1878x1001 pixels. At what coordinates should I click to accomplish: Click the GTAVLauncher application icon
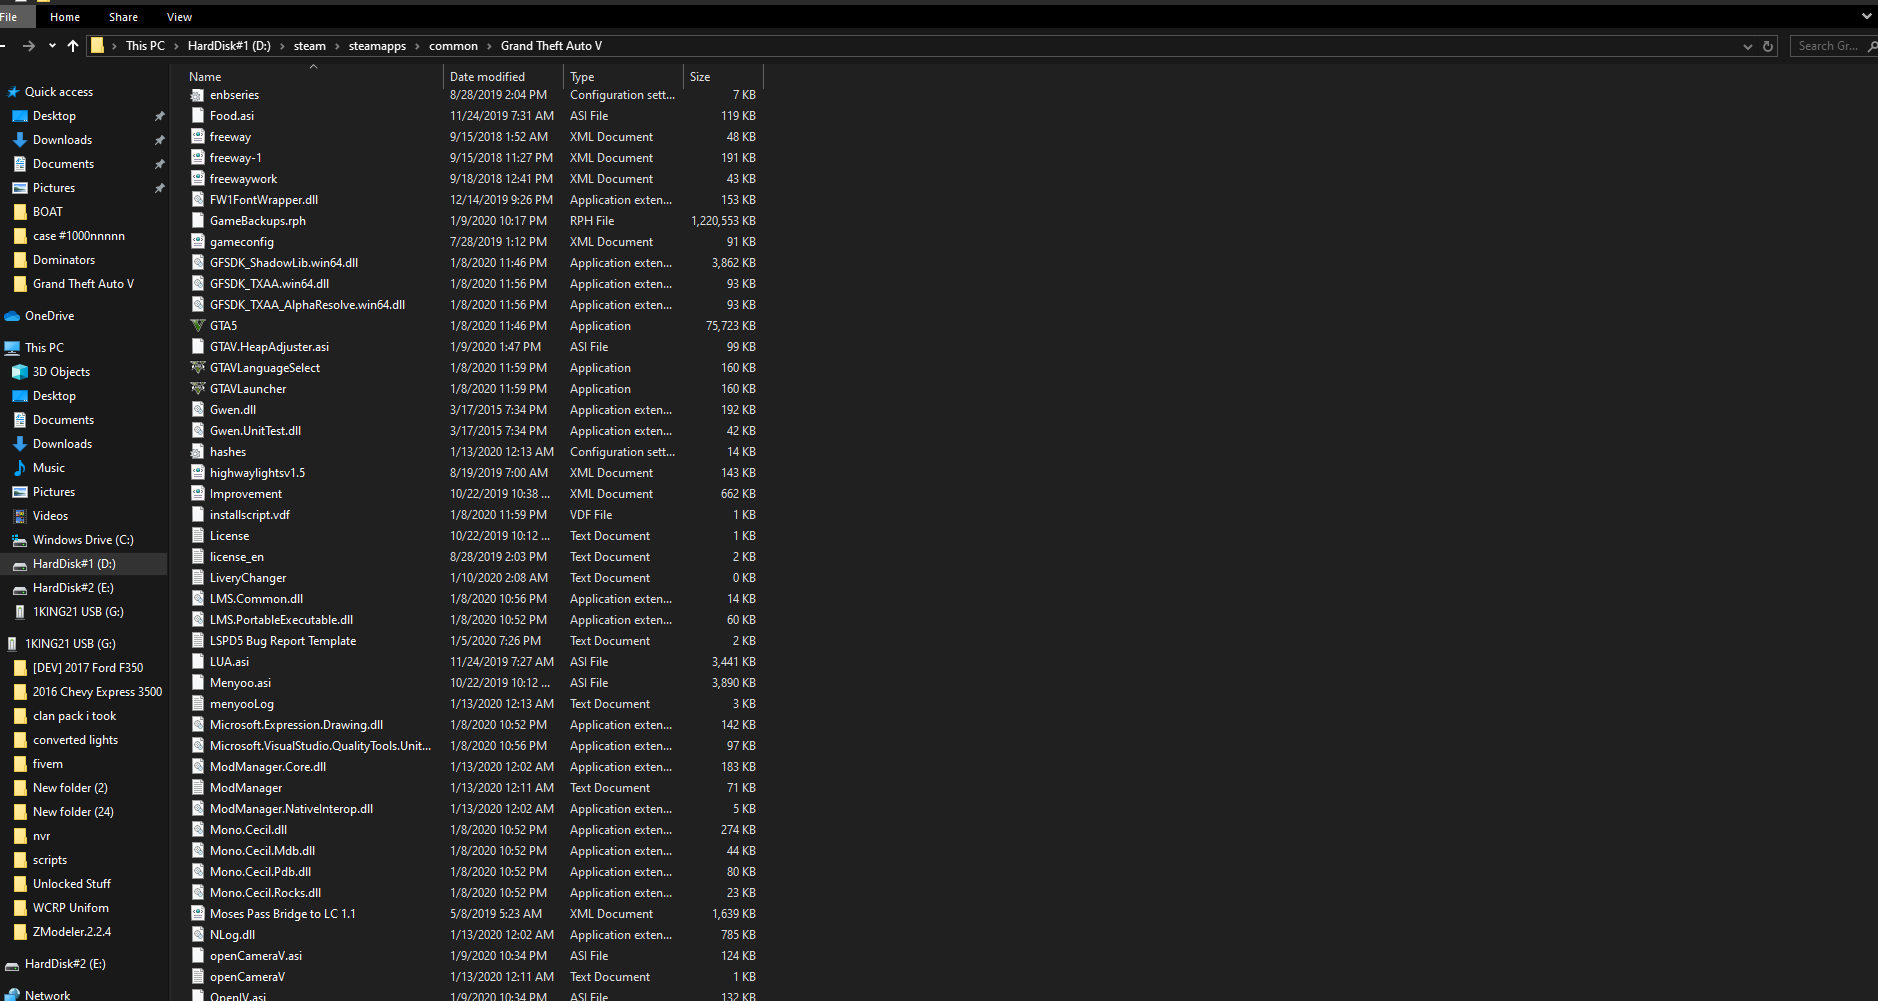coord(198,389)
